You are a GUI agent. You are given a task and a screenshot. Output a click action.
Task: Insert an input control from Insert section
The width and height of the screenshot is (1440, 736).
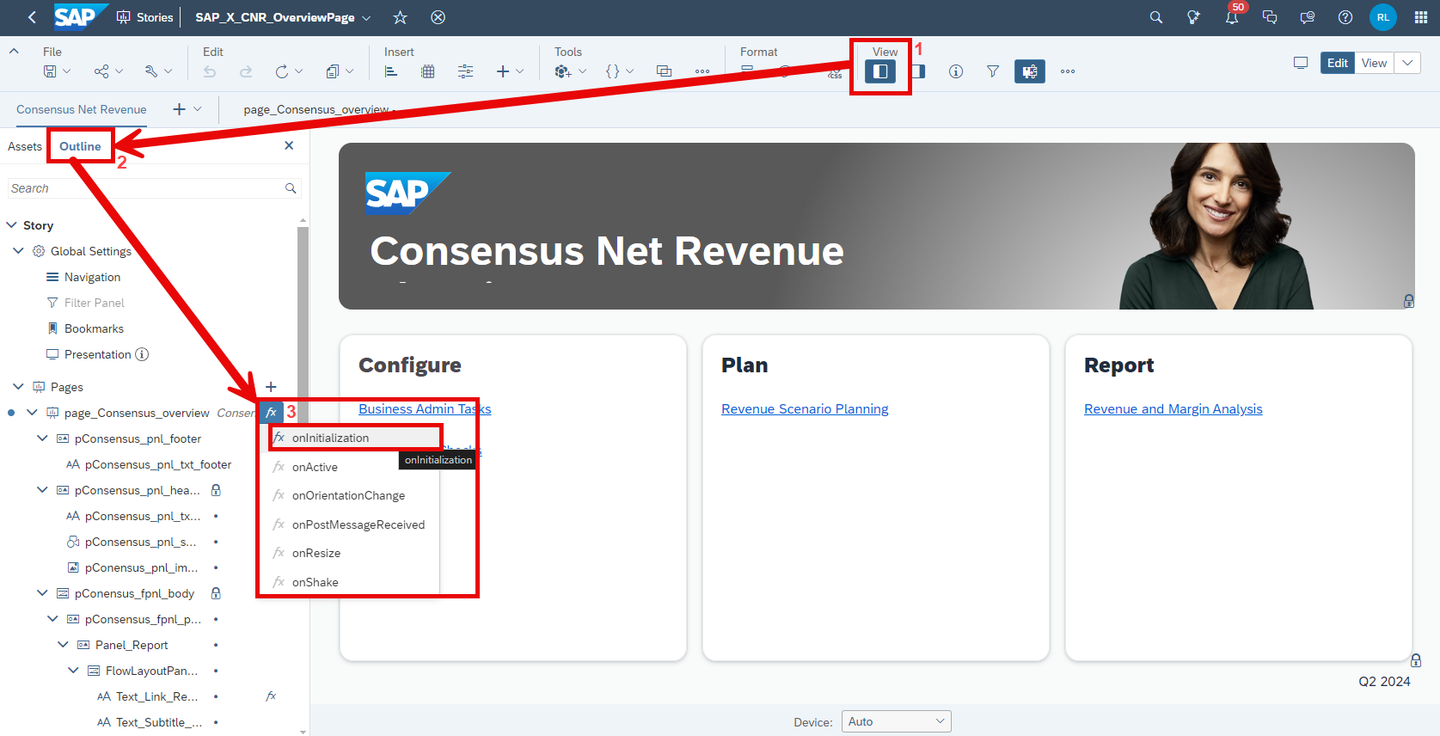click(466, 71)
